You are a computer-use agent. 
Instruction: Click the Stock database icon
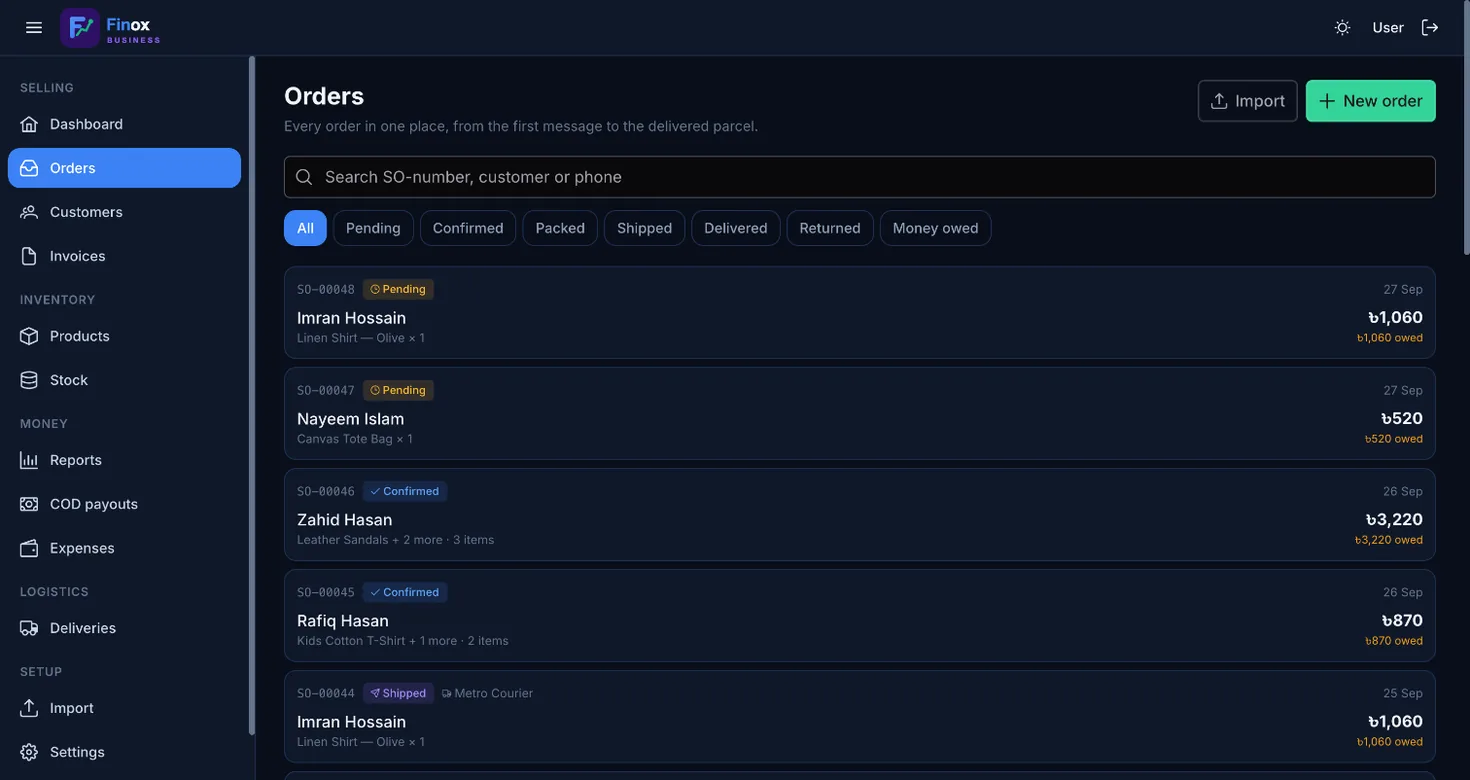(29, 380)
